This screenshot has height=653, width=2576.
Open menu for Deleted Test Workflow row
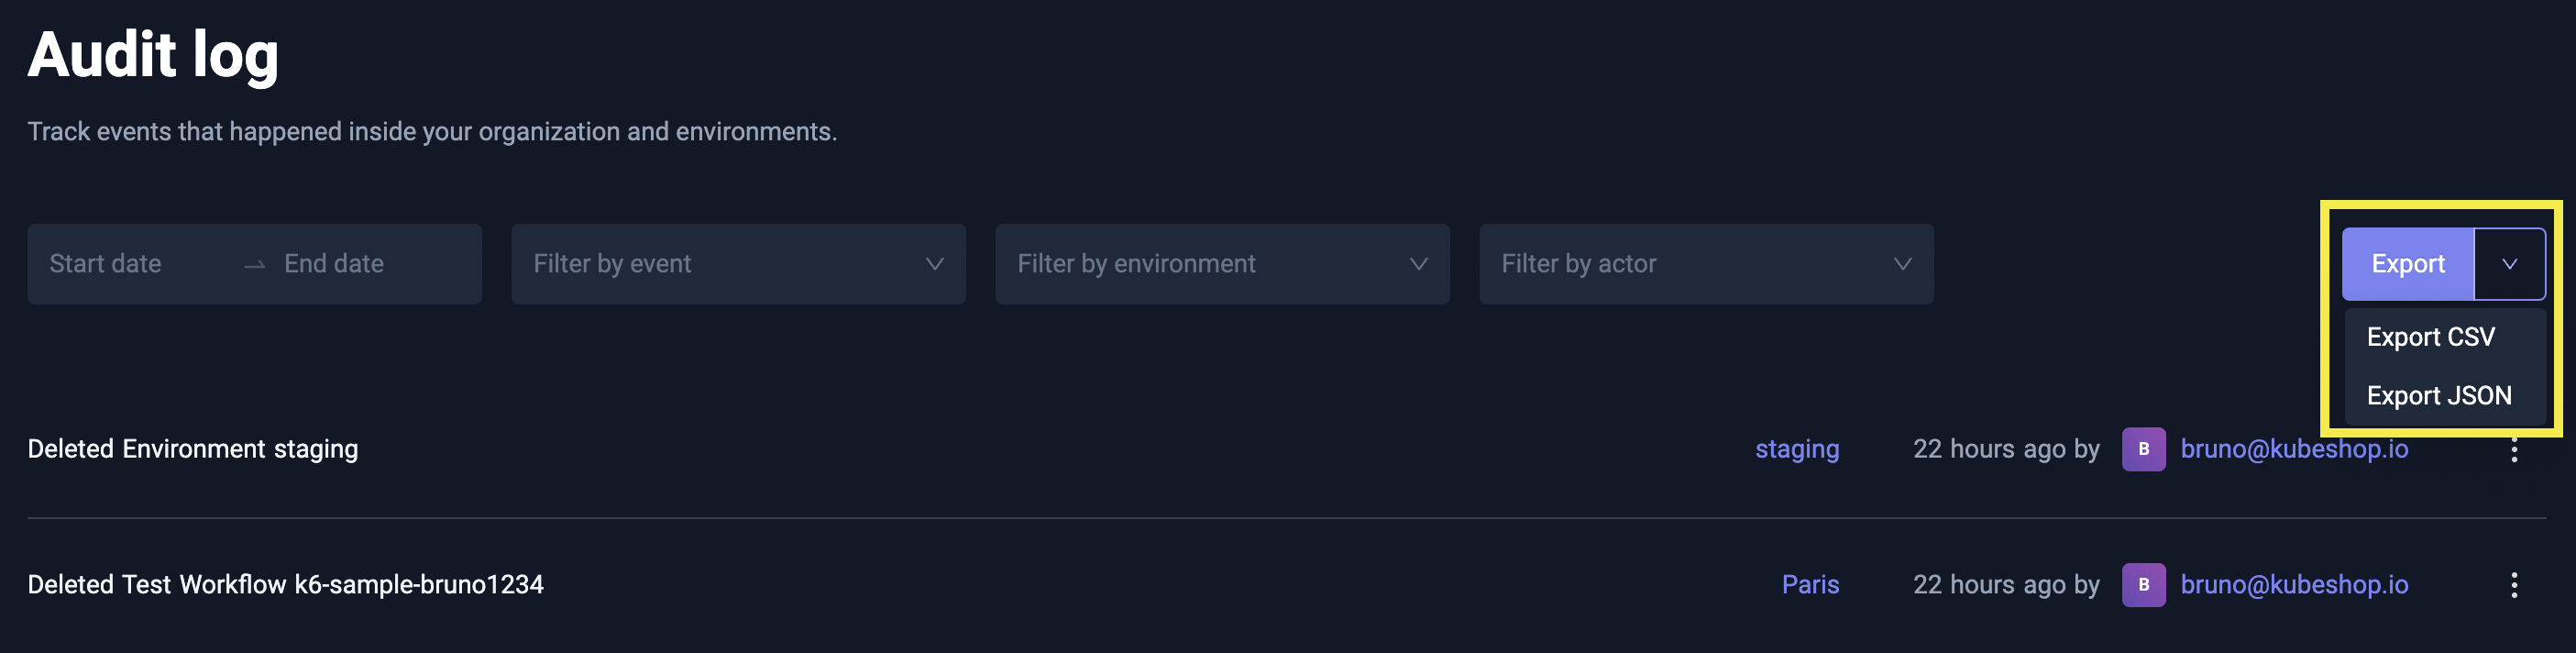pos(2513,585)
